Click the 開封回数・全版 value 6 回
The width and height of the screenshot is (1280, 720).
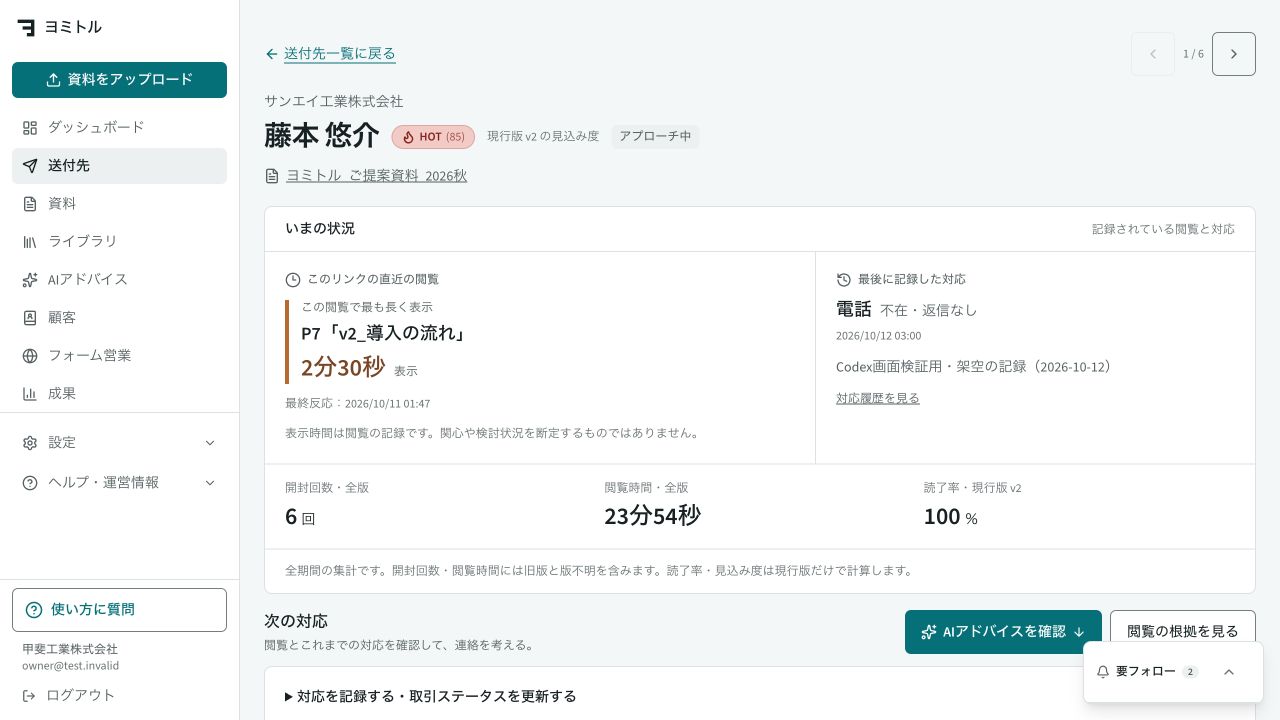click(x=300, y=517)
